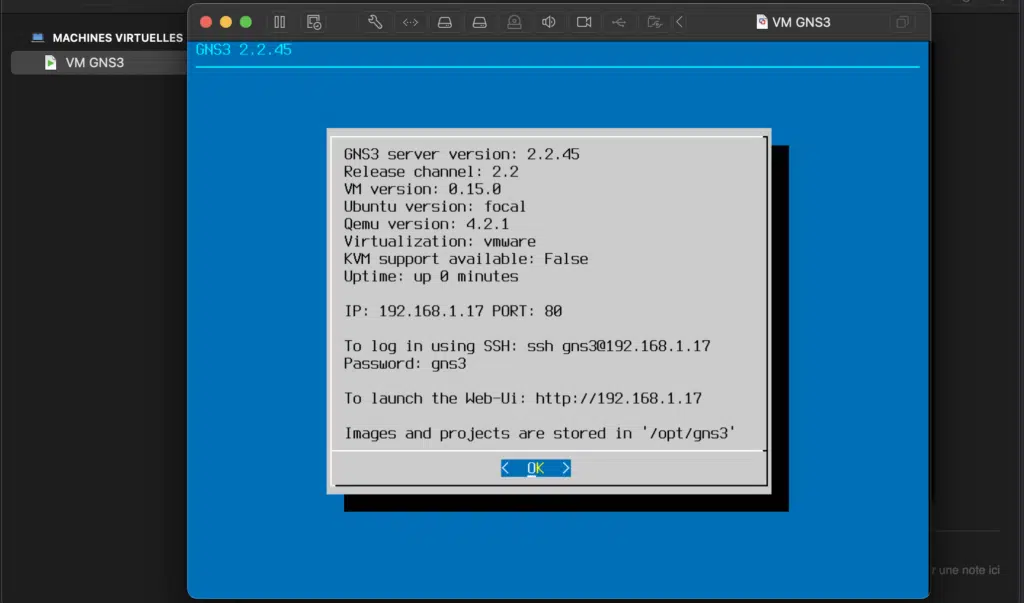The image size is (1024, 603).
Task: Click the MACHINES VIRTUELLES sidebar header
Action: click(118, 38)
